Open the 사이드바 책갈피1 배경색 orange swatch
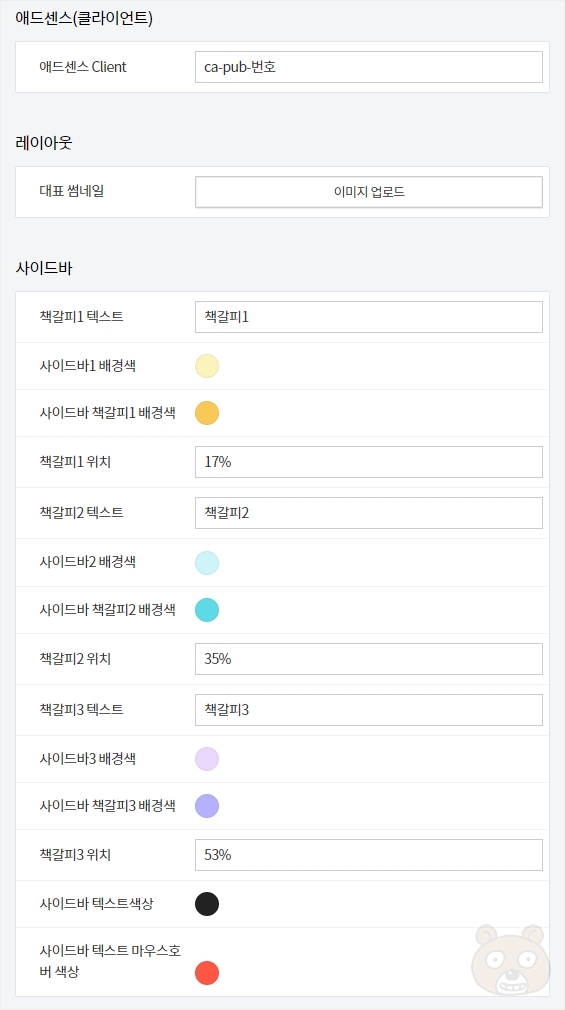565x1010 pixels. [207, 413]
